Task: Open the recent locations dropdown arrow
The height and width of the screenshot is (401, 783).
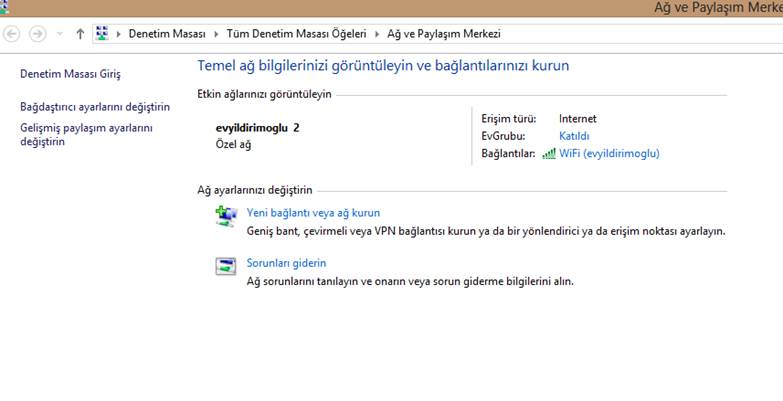Action: [x=61, y=34]
